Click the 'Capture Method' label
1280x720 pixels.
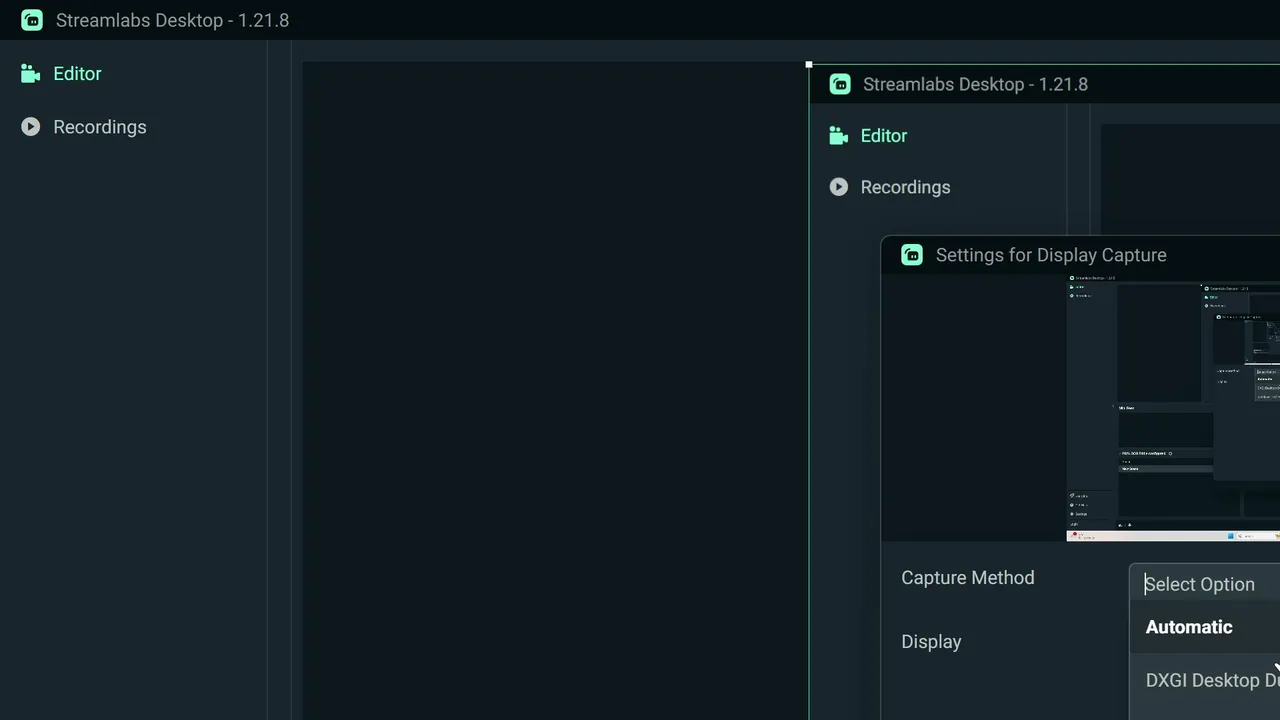pos(968,578)
